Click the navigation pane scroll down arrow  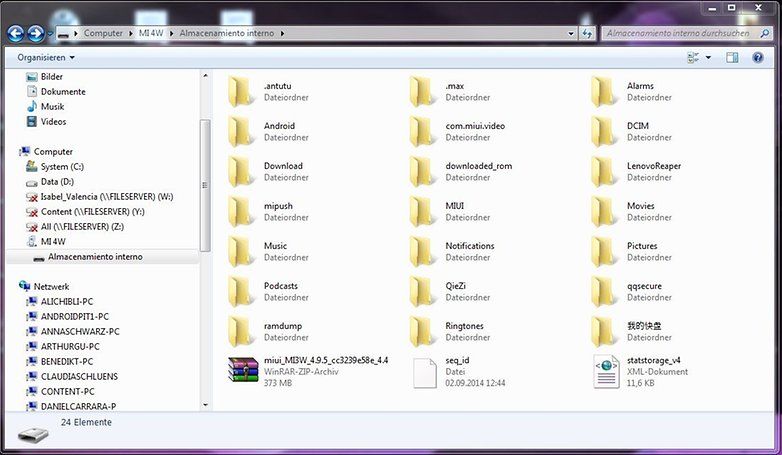click(205, 405)
